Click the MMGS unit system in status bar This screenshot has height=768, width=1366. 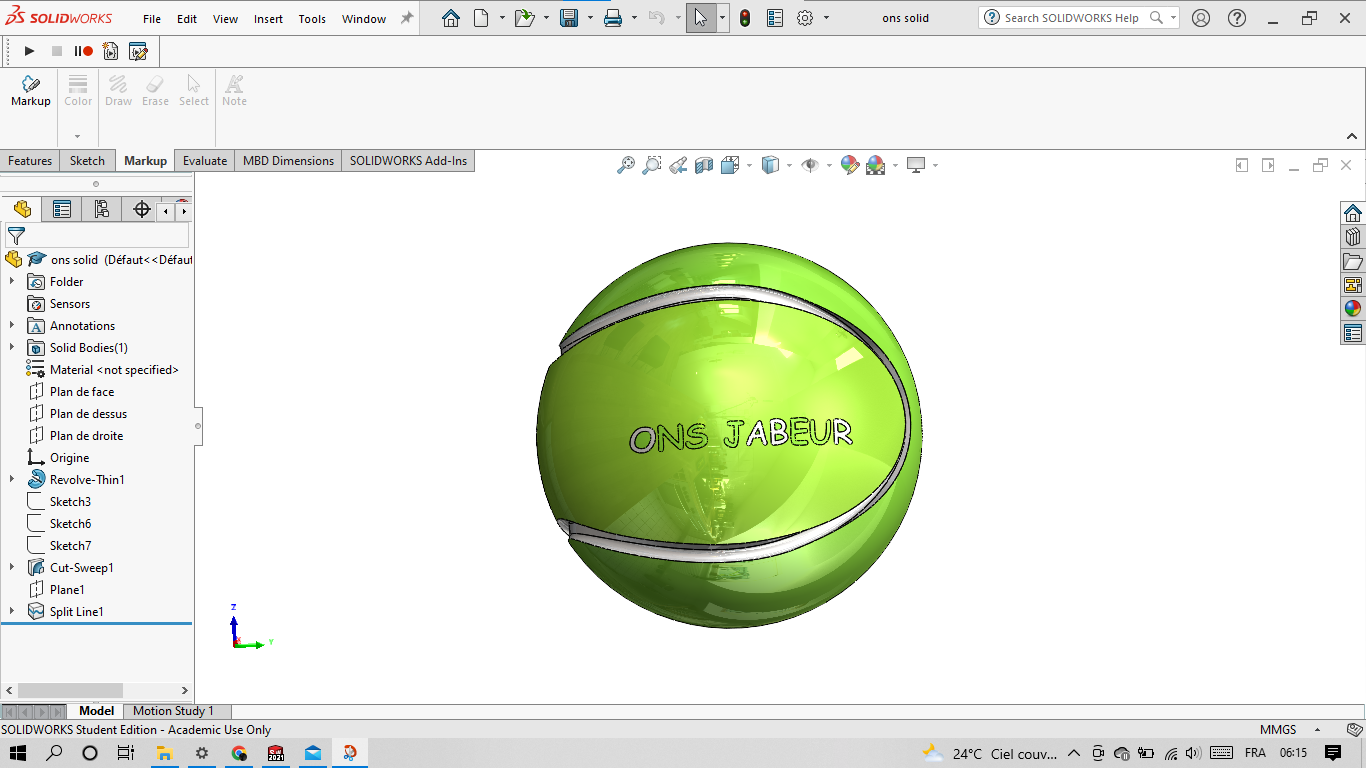tap(1278, 730)
